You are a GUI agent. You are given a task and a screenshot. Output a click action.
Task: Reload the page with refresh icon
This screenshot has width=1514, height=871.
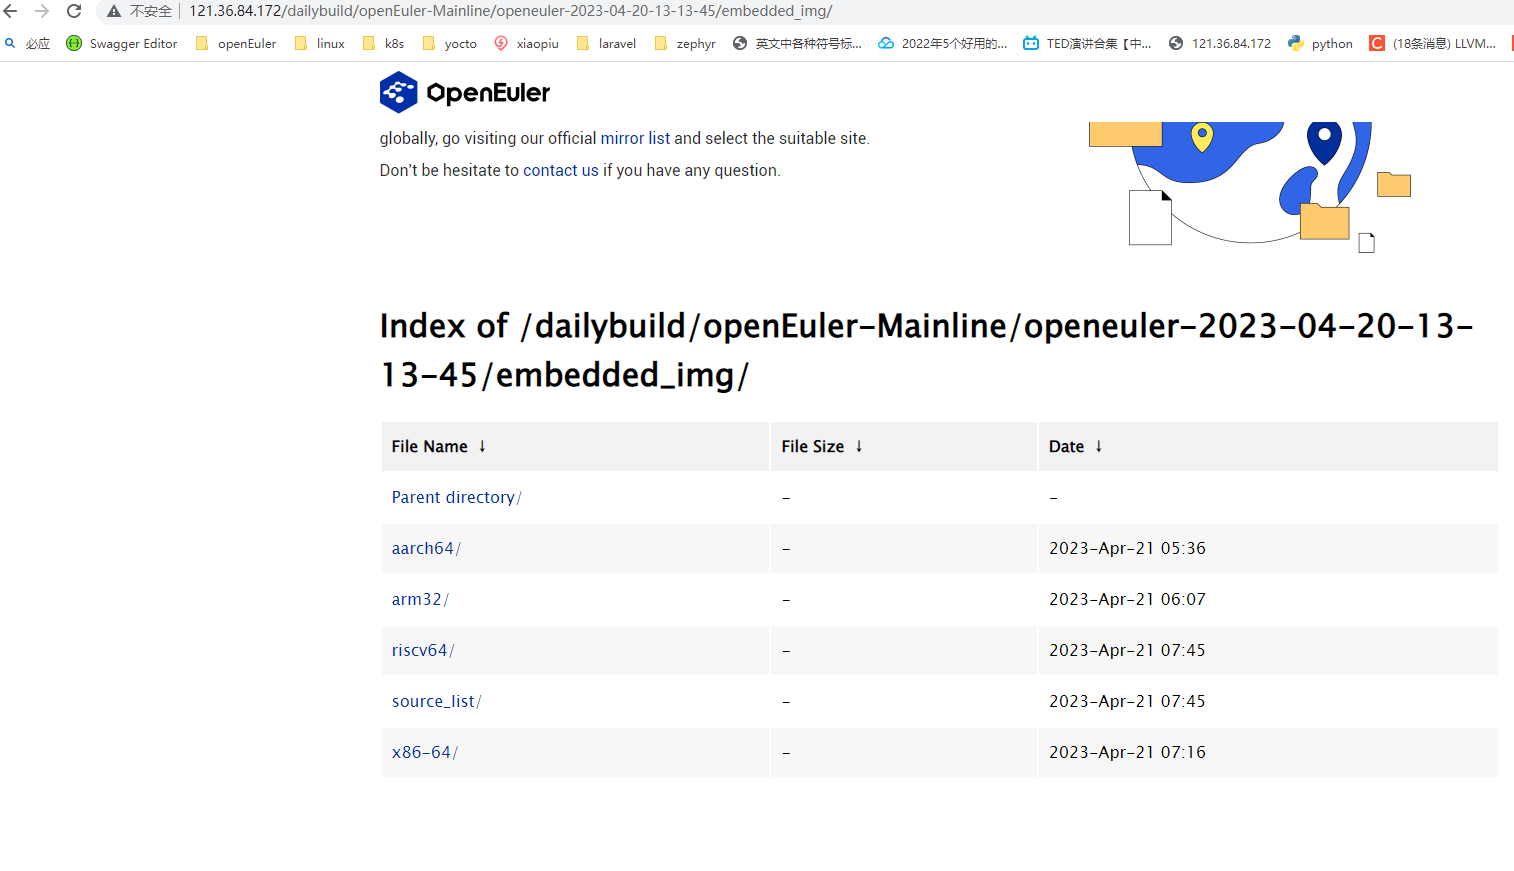pyautogui.click(x=74, y=11)
